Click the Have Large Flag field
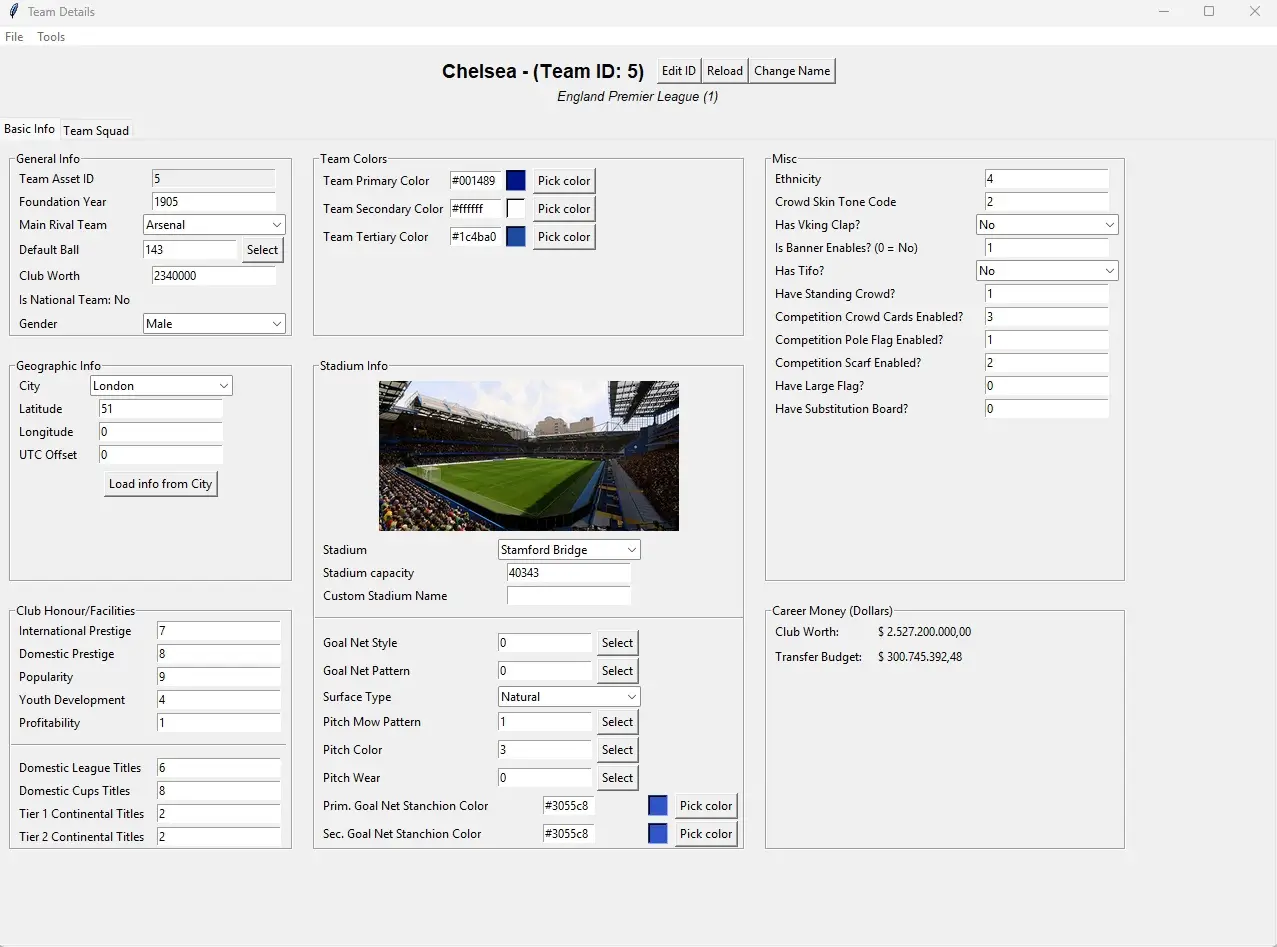Image resolution: width=1277 pixels, height=947 pixels. coord(1047,386)
